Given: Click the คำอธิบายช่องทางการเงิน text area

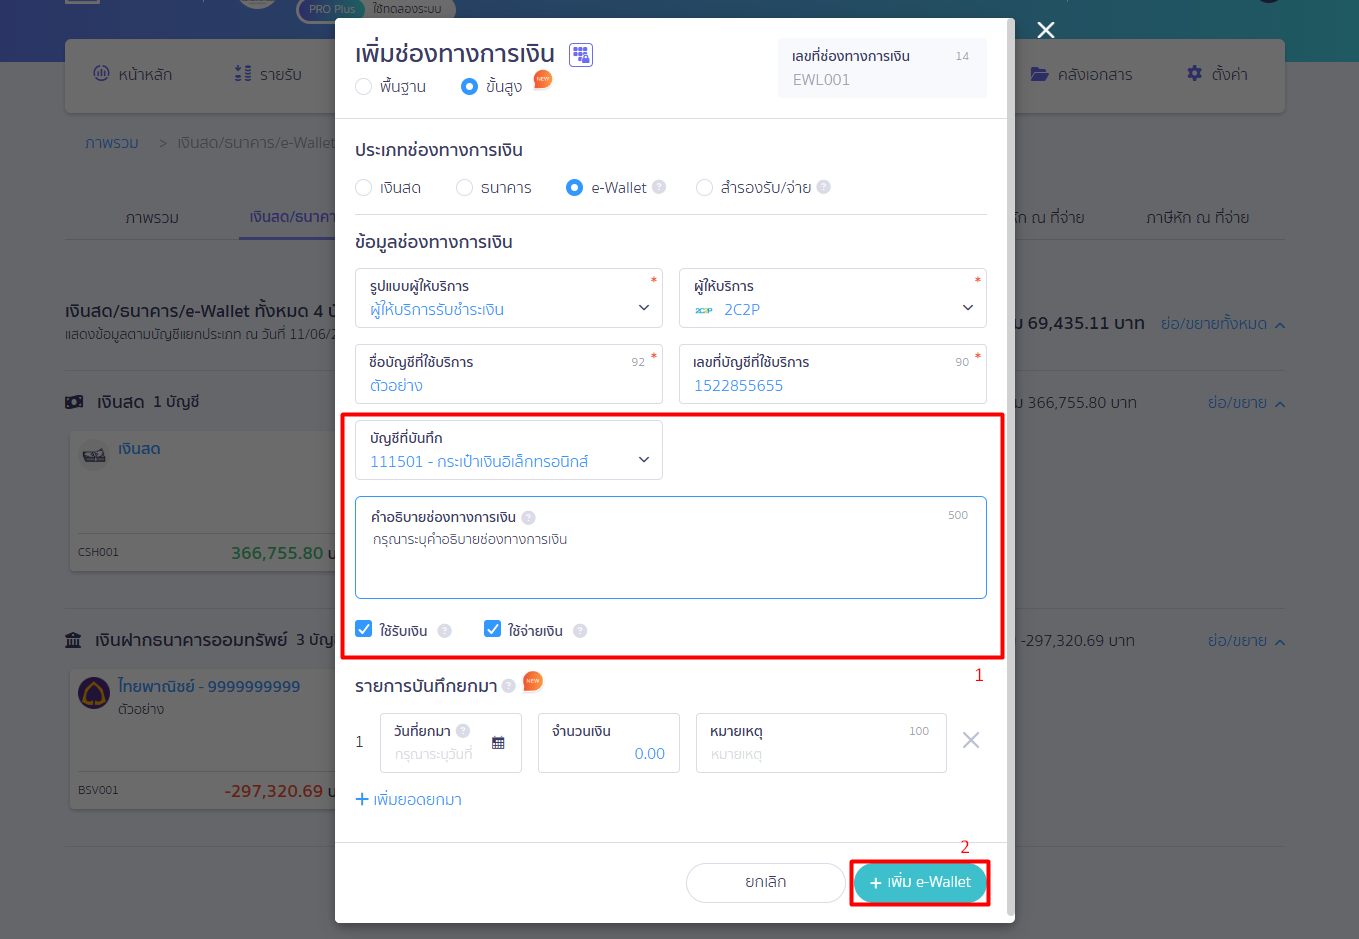Looking at the screenshot, I should [671, 548].
